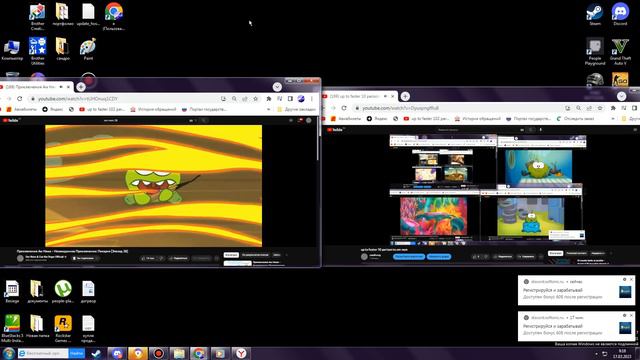Close the top notification popup

point(631,280)
